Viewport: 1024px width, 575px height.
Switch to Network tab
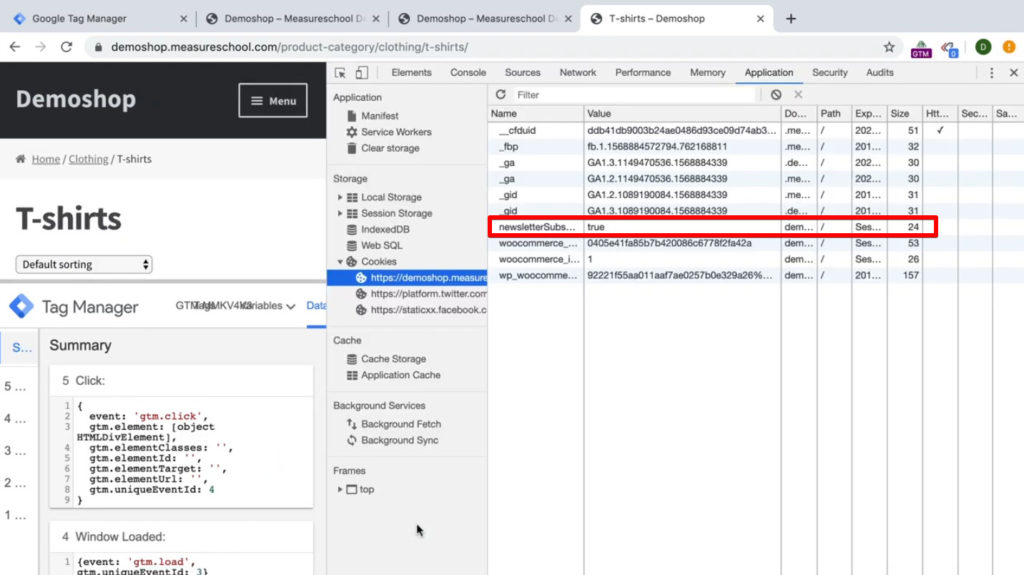577,73
